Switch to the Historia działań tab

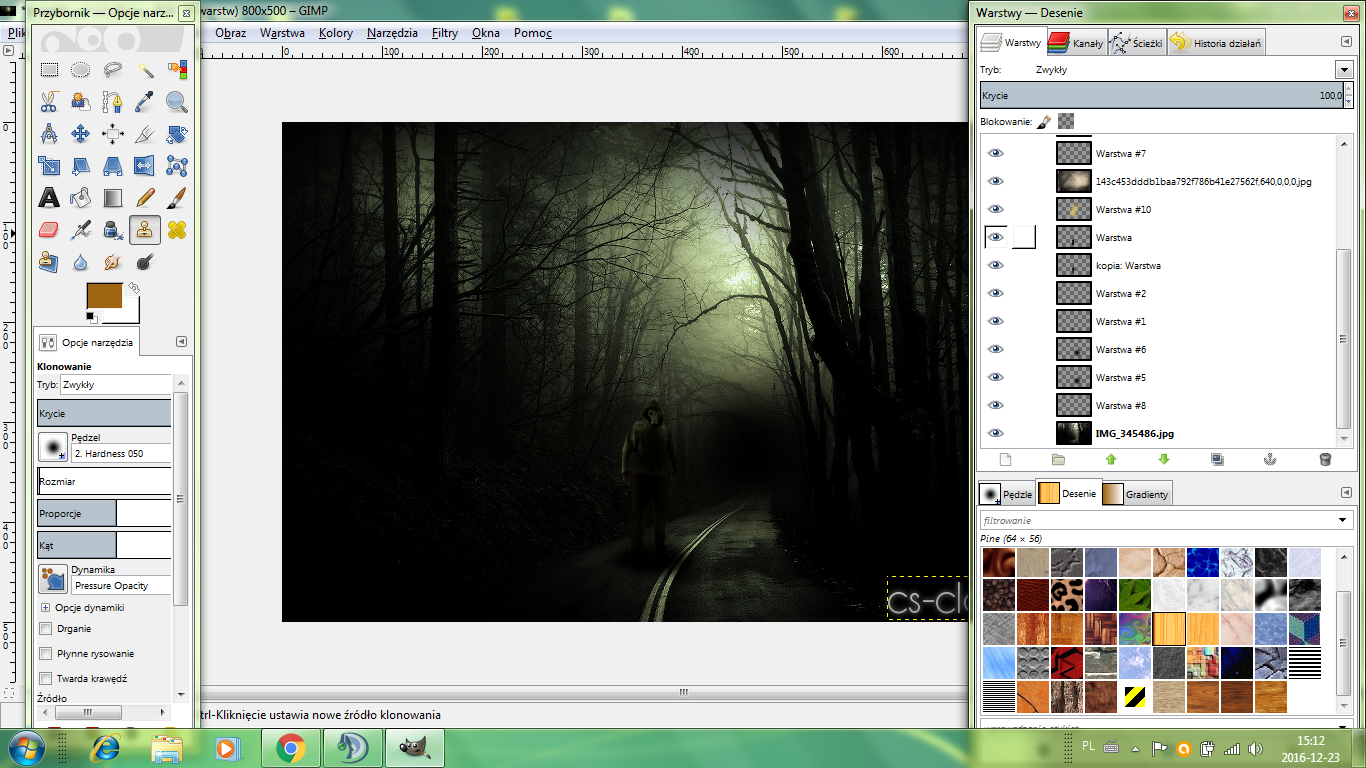click(x=1217, y=43)
